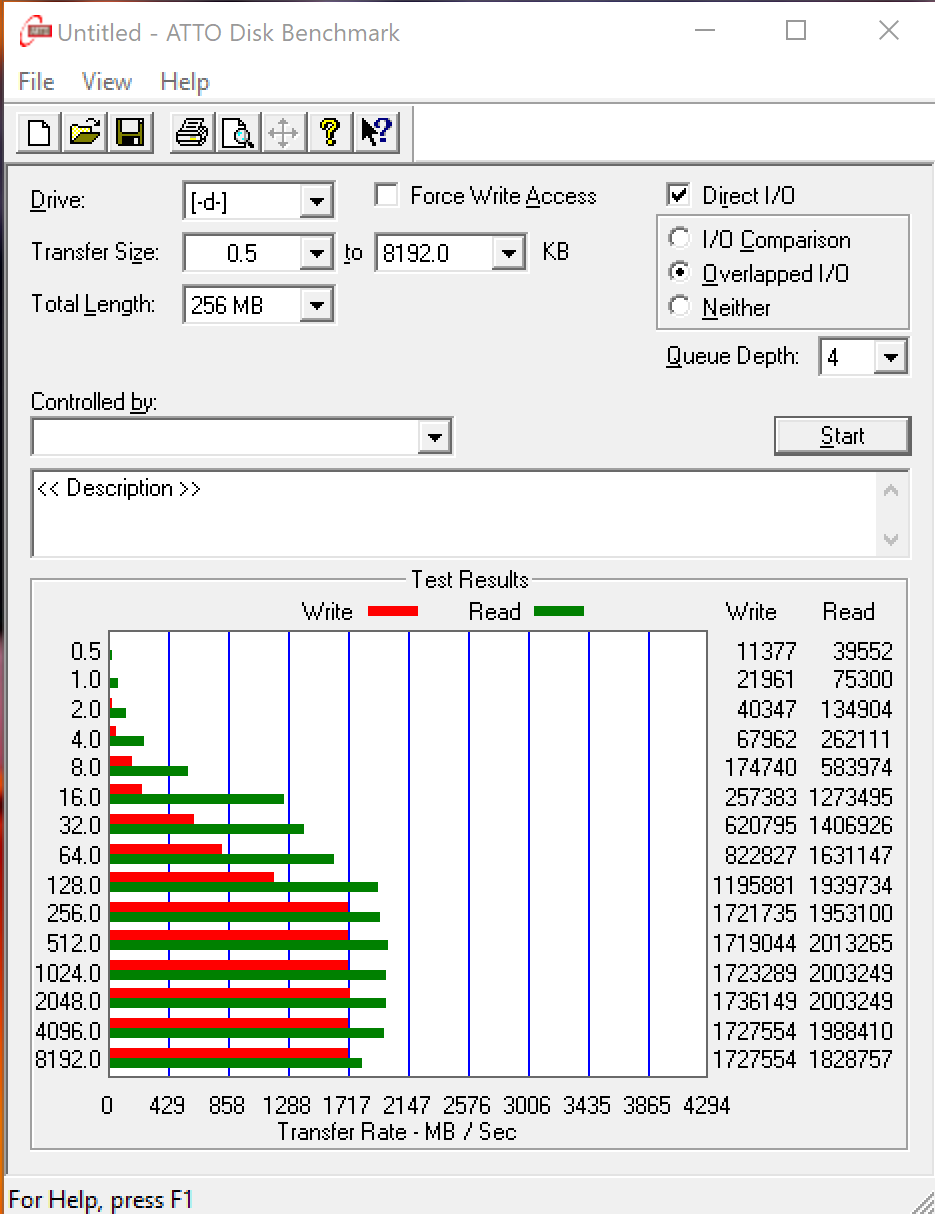The width and height of the screenshot is (935, 1214).
Task: Activate the context help arrow icon
Action: point(377,132)
